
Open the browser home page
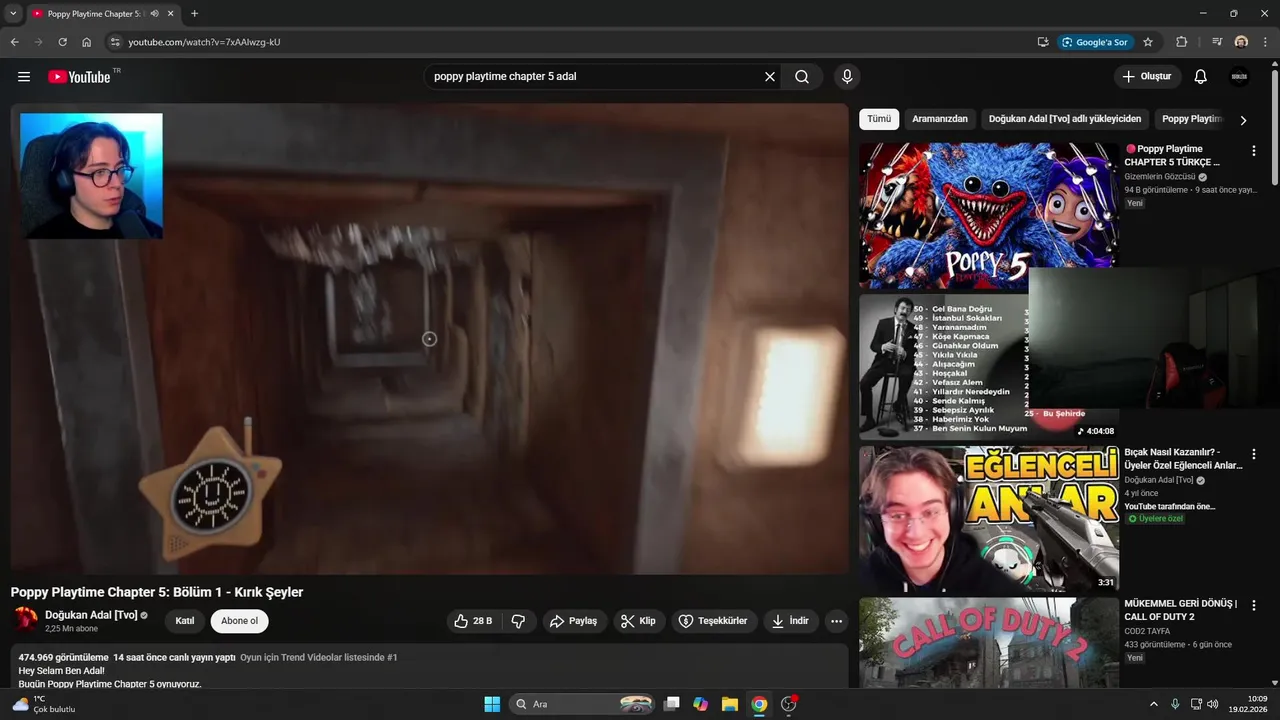click(87, 42)
